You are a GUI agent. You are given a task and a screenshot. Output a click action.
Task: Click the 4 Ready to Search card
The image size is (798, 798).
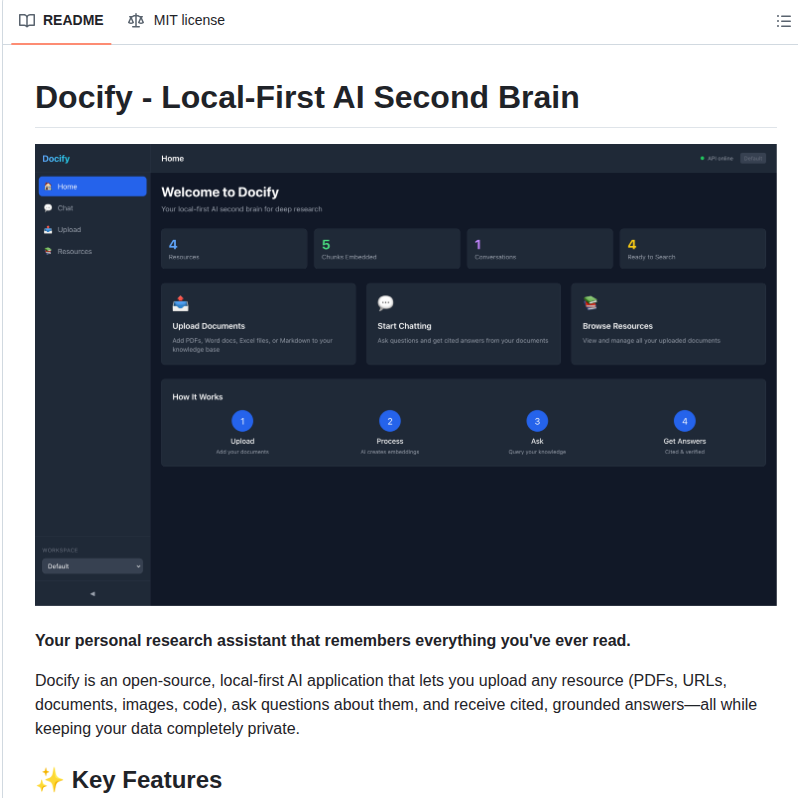click(693, 248)
